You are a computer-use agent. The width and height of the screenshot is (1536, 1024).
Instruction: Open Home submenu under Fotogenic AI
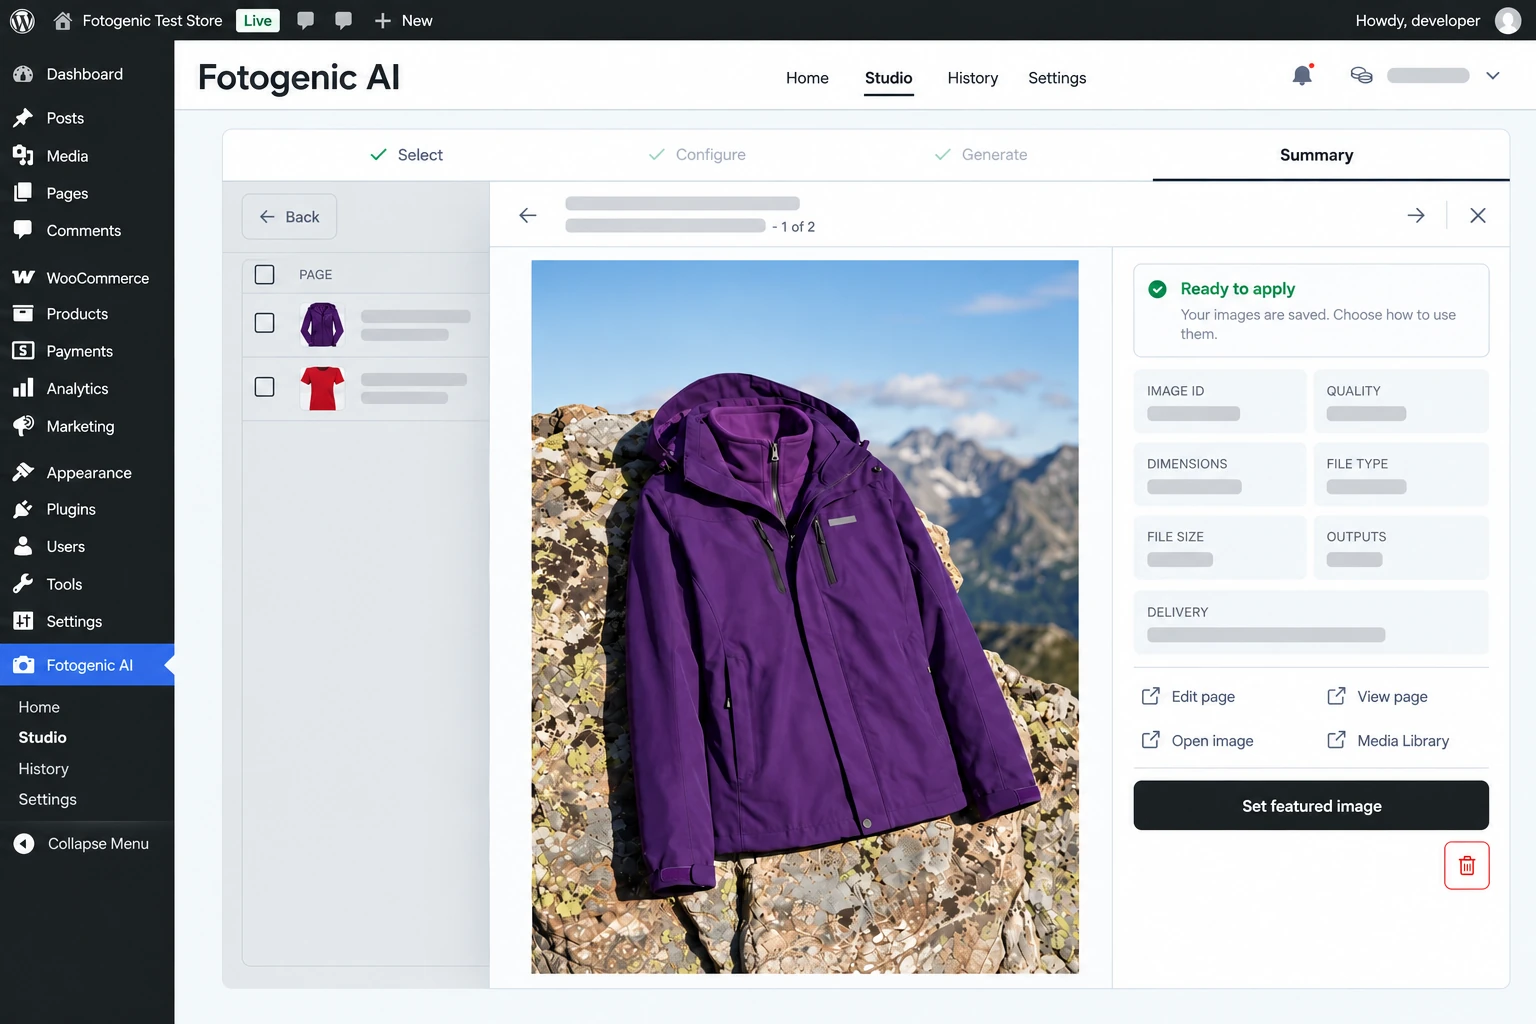pos(39,706)
